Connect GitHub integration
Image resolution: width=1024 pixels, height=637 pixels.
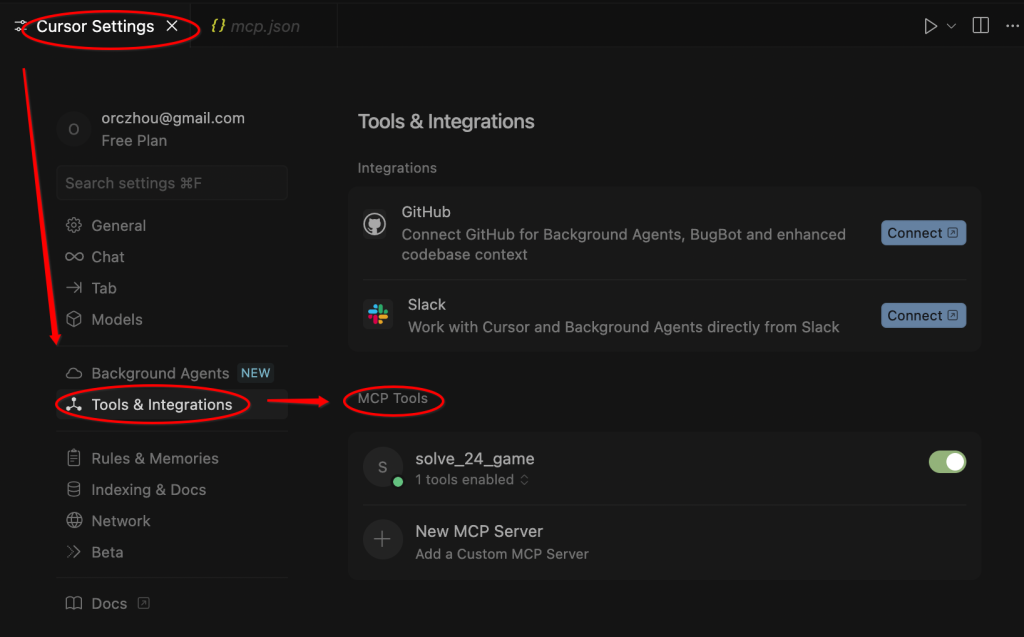[922, 232]
